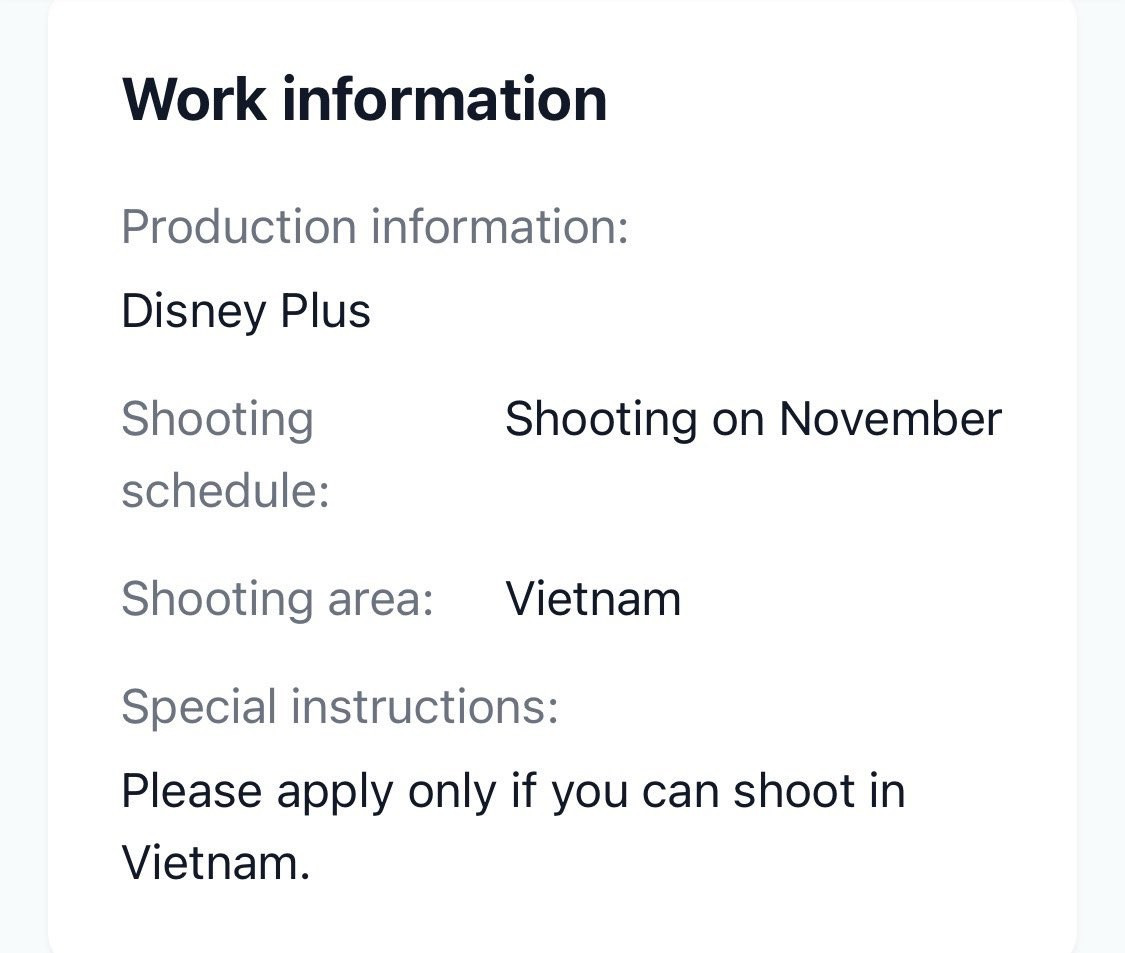This screenshot has width=1125, height=953.
Task: Select the gray "Shooting" label word above "schedule:"
Action: click(217, 419)
